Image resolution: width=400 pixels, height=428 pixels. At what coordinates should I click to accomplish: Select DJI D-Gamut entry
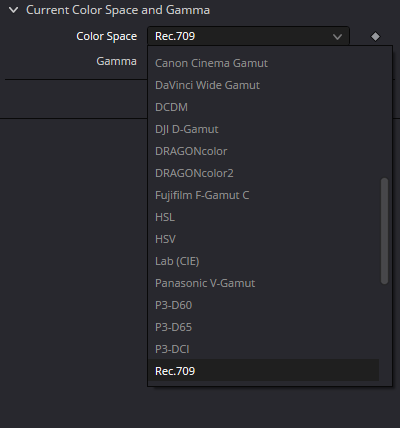(263, 129)
